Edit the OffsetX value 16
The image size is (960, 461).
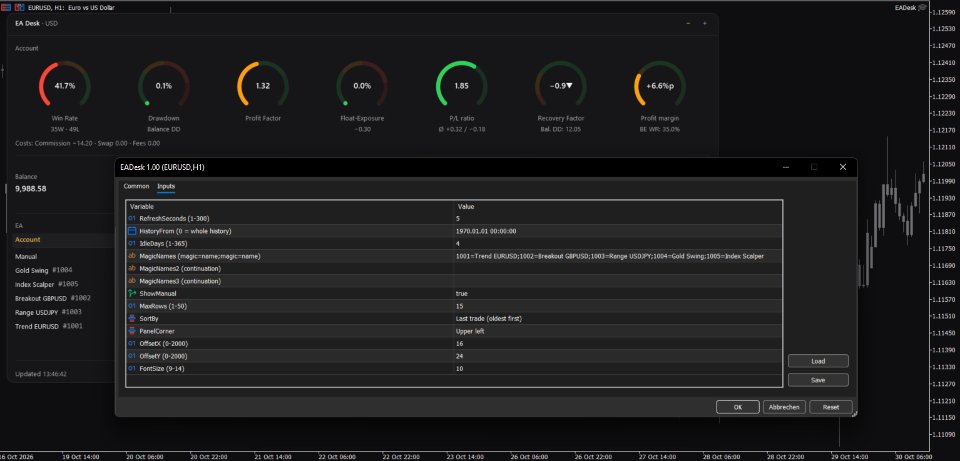pyautogui.click(x=617, y=343)
